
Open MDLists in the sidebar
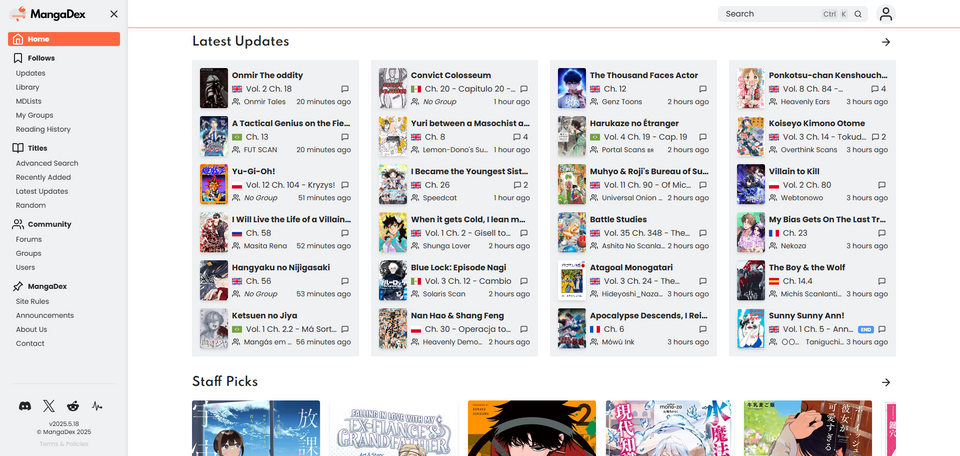click(x=29, y=102)
